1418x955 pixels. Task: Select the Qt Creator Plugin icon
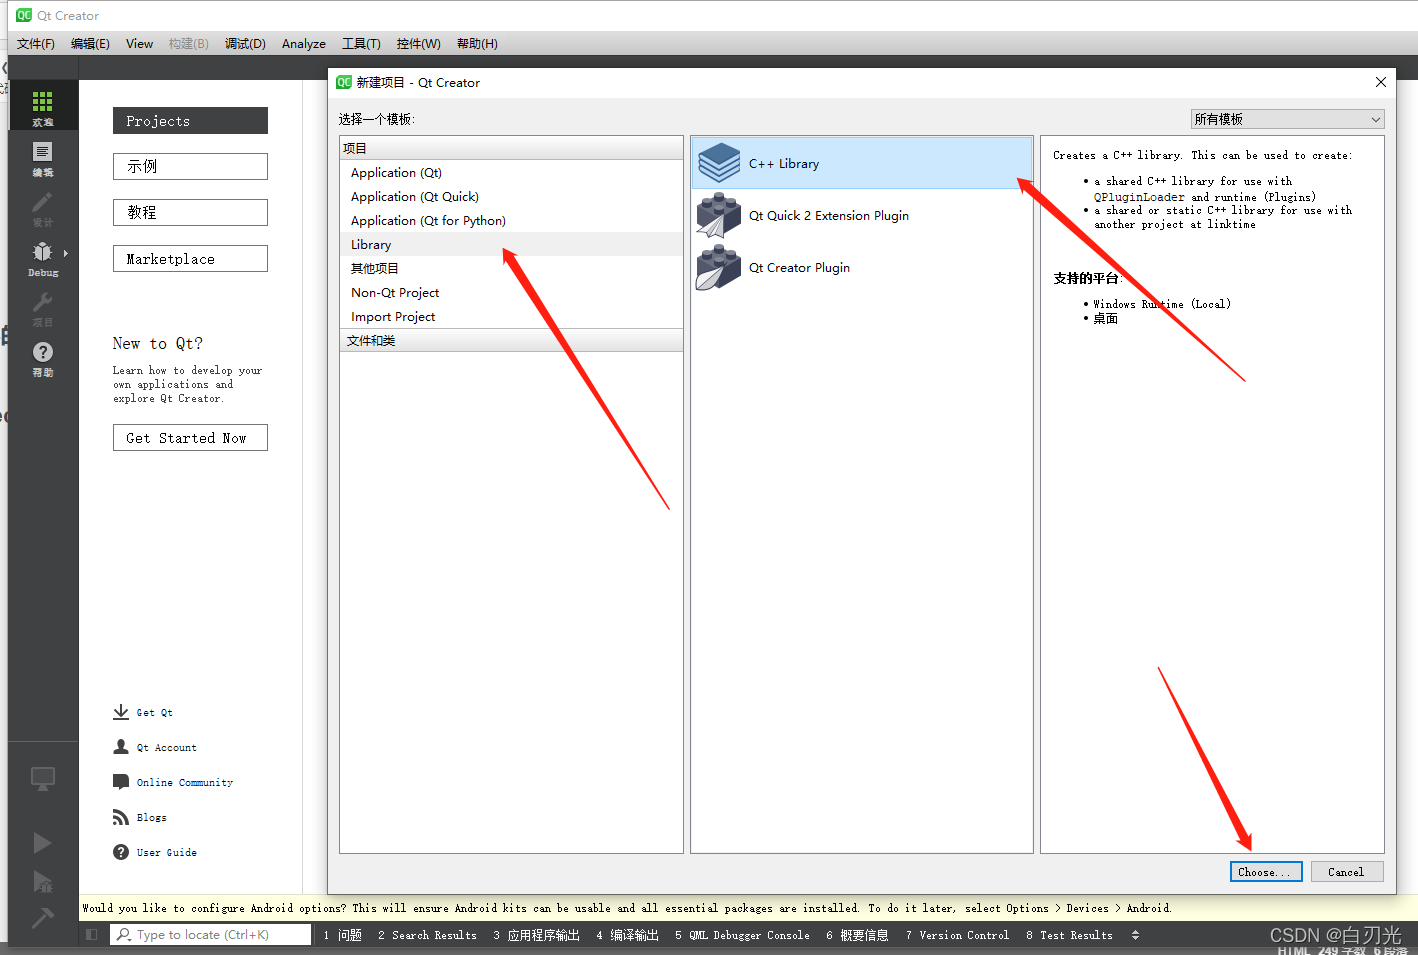pos(719,267)
